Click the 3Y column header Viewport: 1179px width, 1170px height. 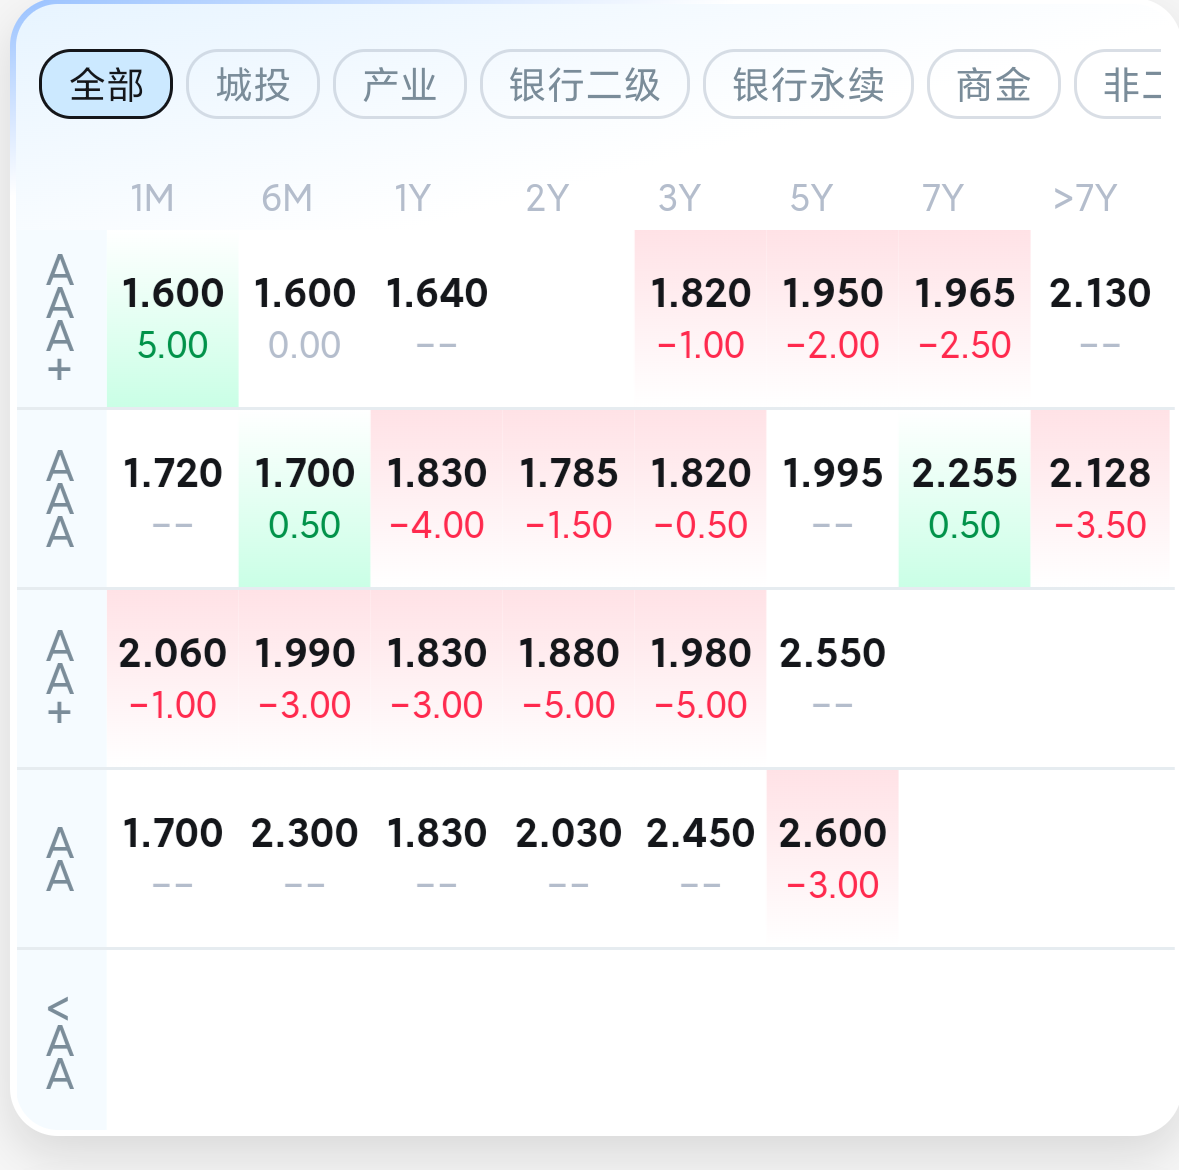pyautogui.click(x=680, y=199)
